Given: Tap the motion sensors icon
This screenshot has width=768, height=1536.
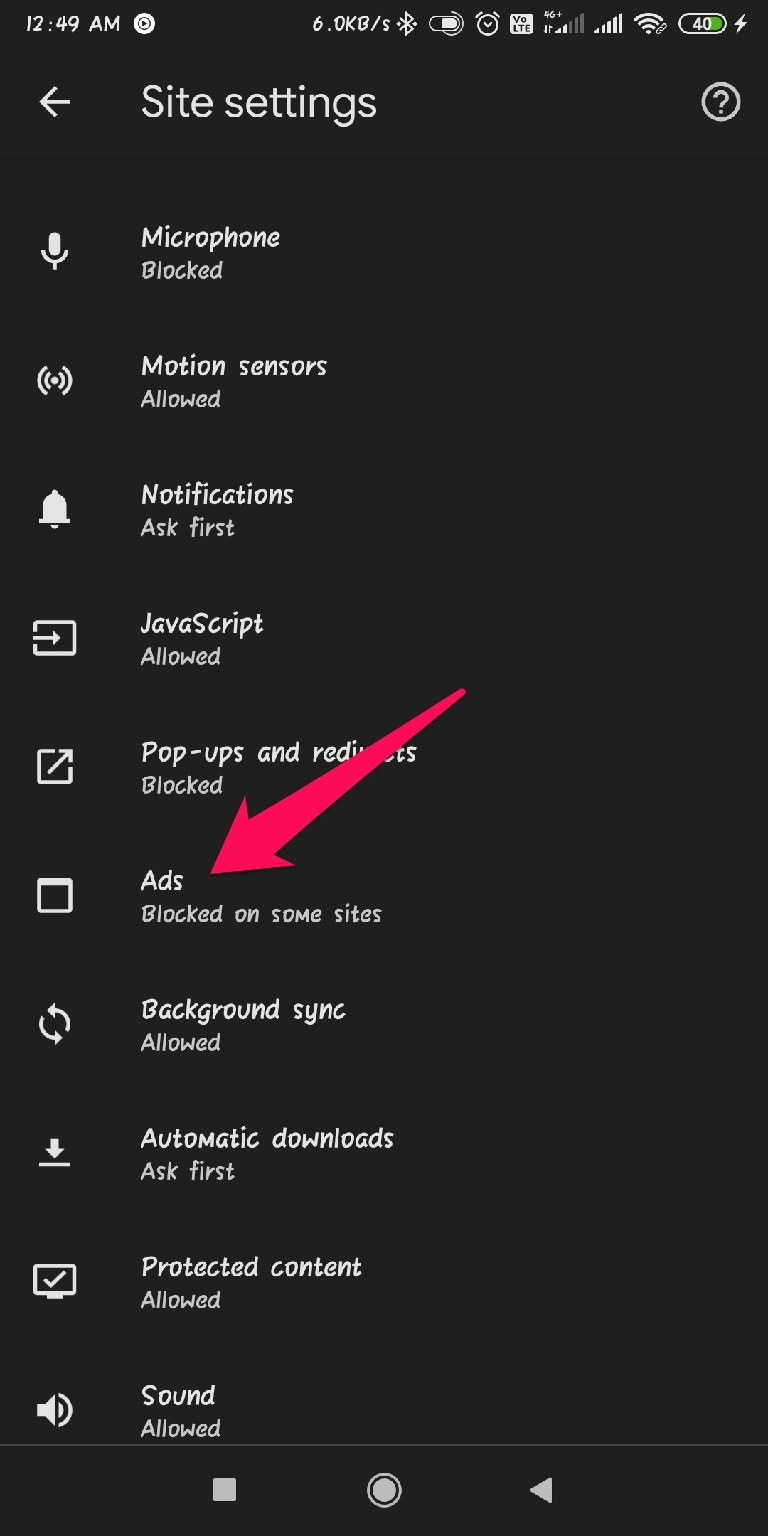Looking at the screenshot, I should tap(54, 381).
